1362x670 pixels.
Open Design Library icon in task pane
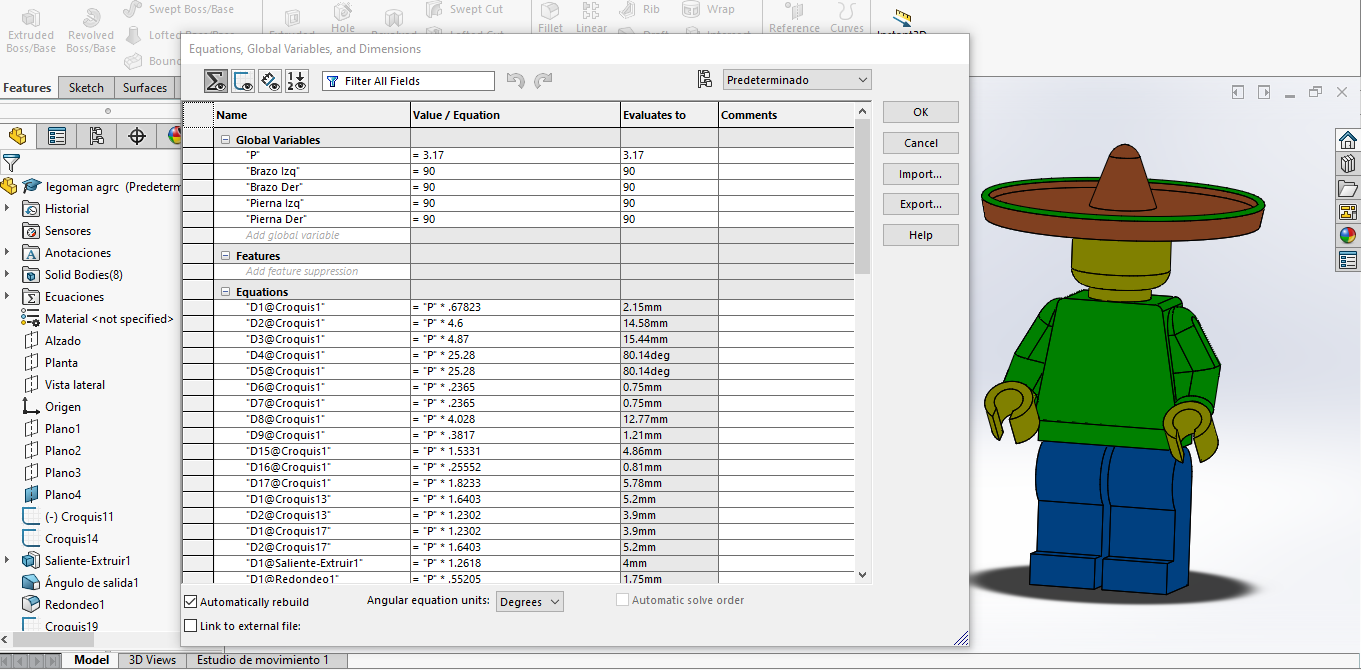[x=1348, y=163]
